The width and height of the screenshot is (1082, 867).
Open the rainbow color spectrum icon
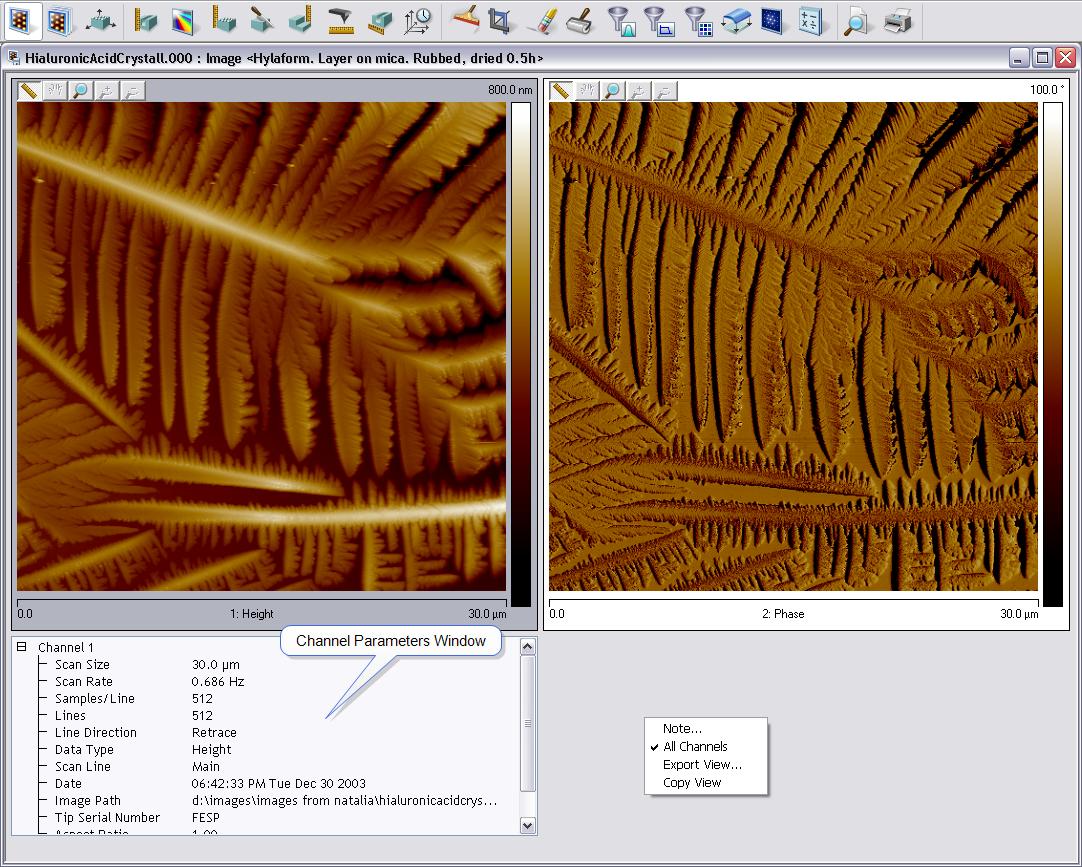click(x=182, y=19)
